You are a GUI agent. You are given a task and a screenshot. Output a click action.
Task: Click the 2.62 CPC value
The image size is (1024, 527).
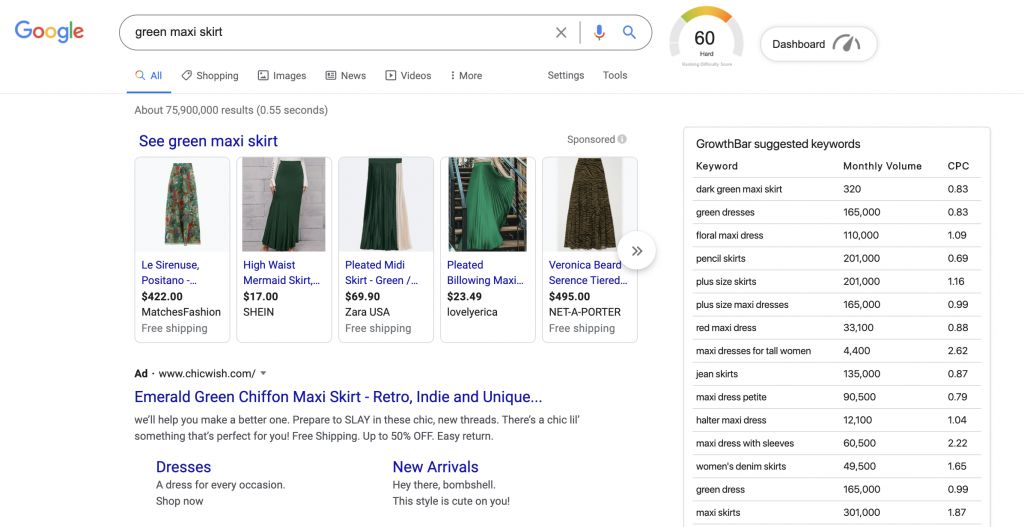[957, 351]
